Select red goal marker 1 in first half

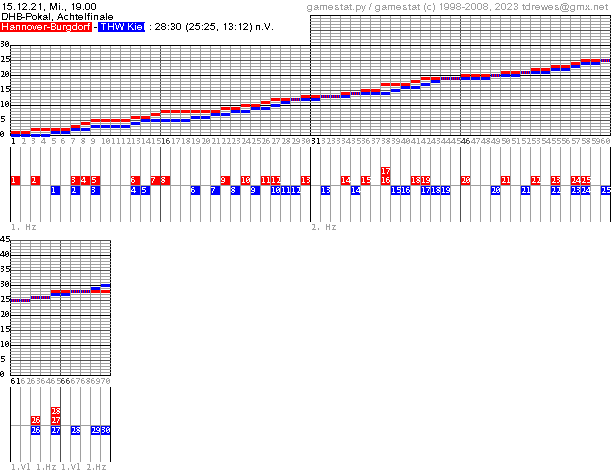point(15,180)
